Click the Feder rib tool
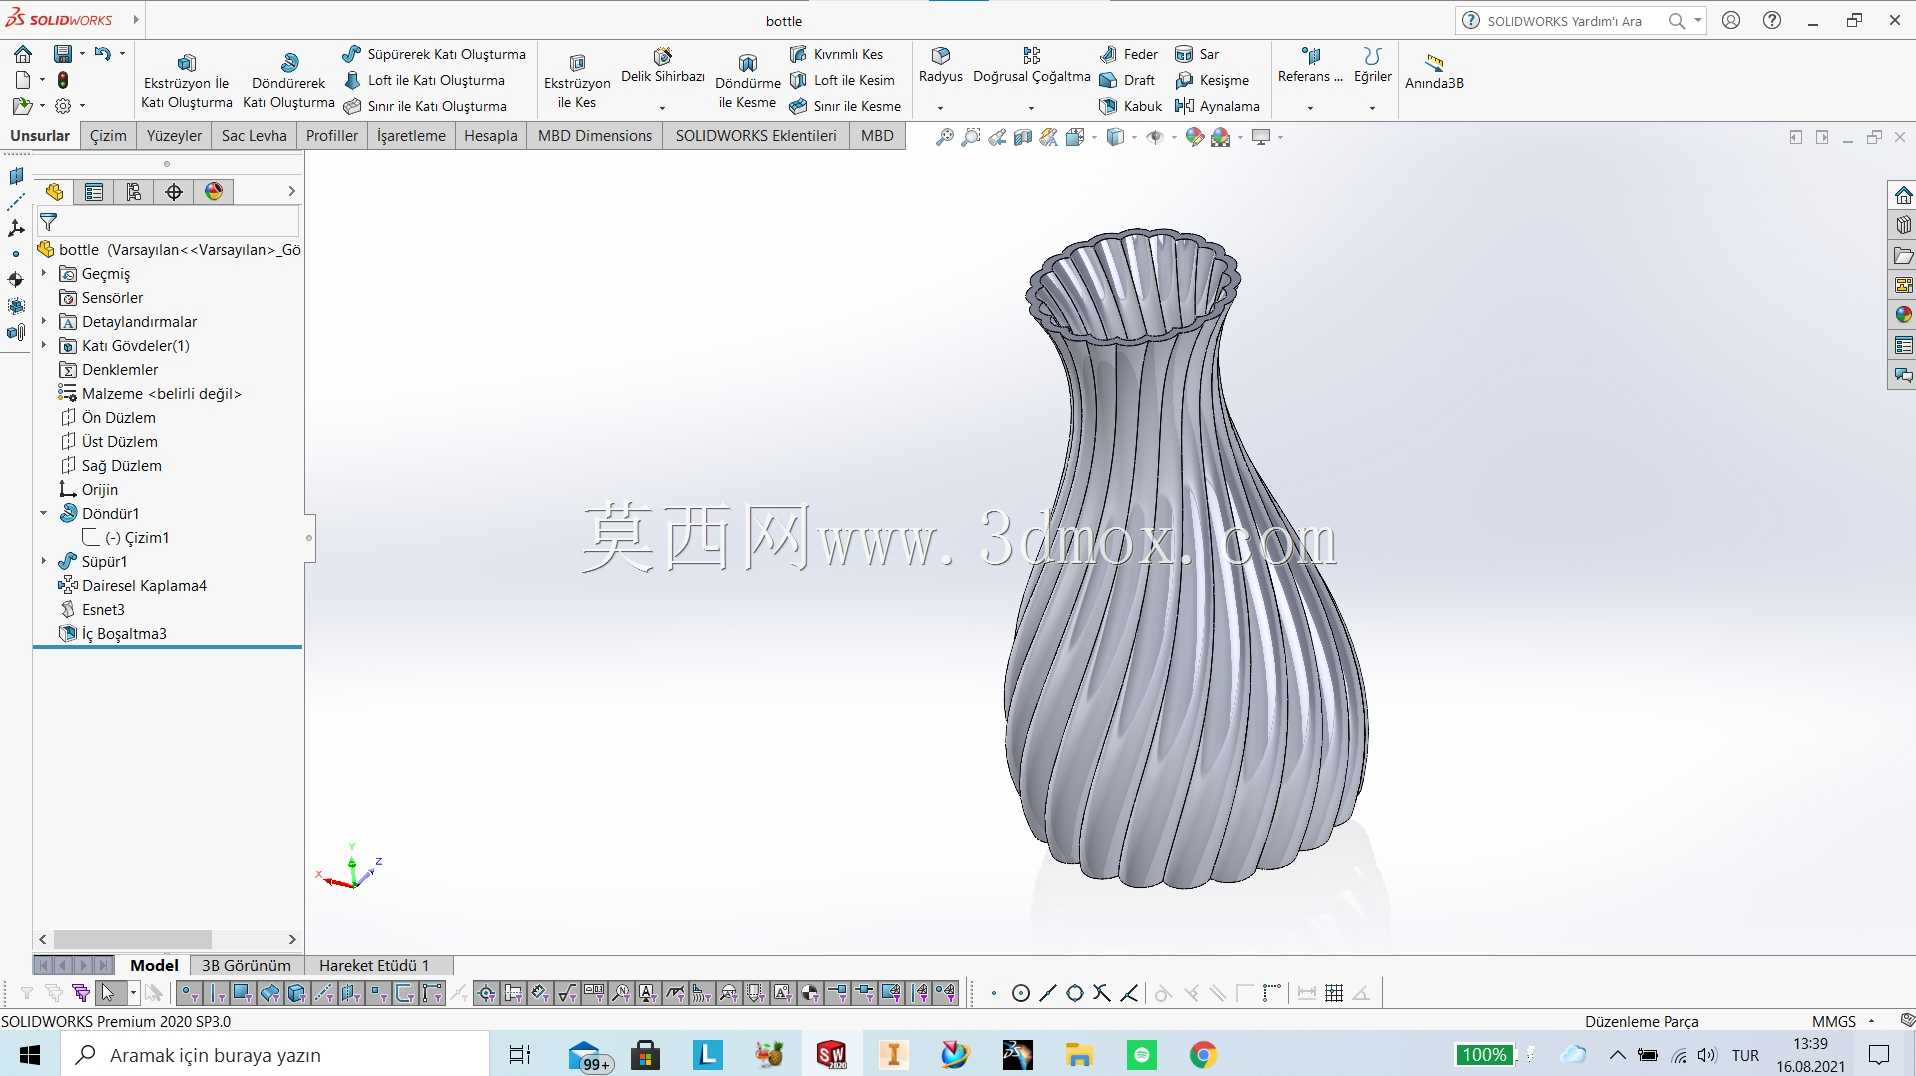Screen dimensions: 1916x1076 pyautogui.click(x=1129, y=54)
